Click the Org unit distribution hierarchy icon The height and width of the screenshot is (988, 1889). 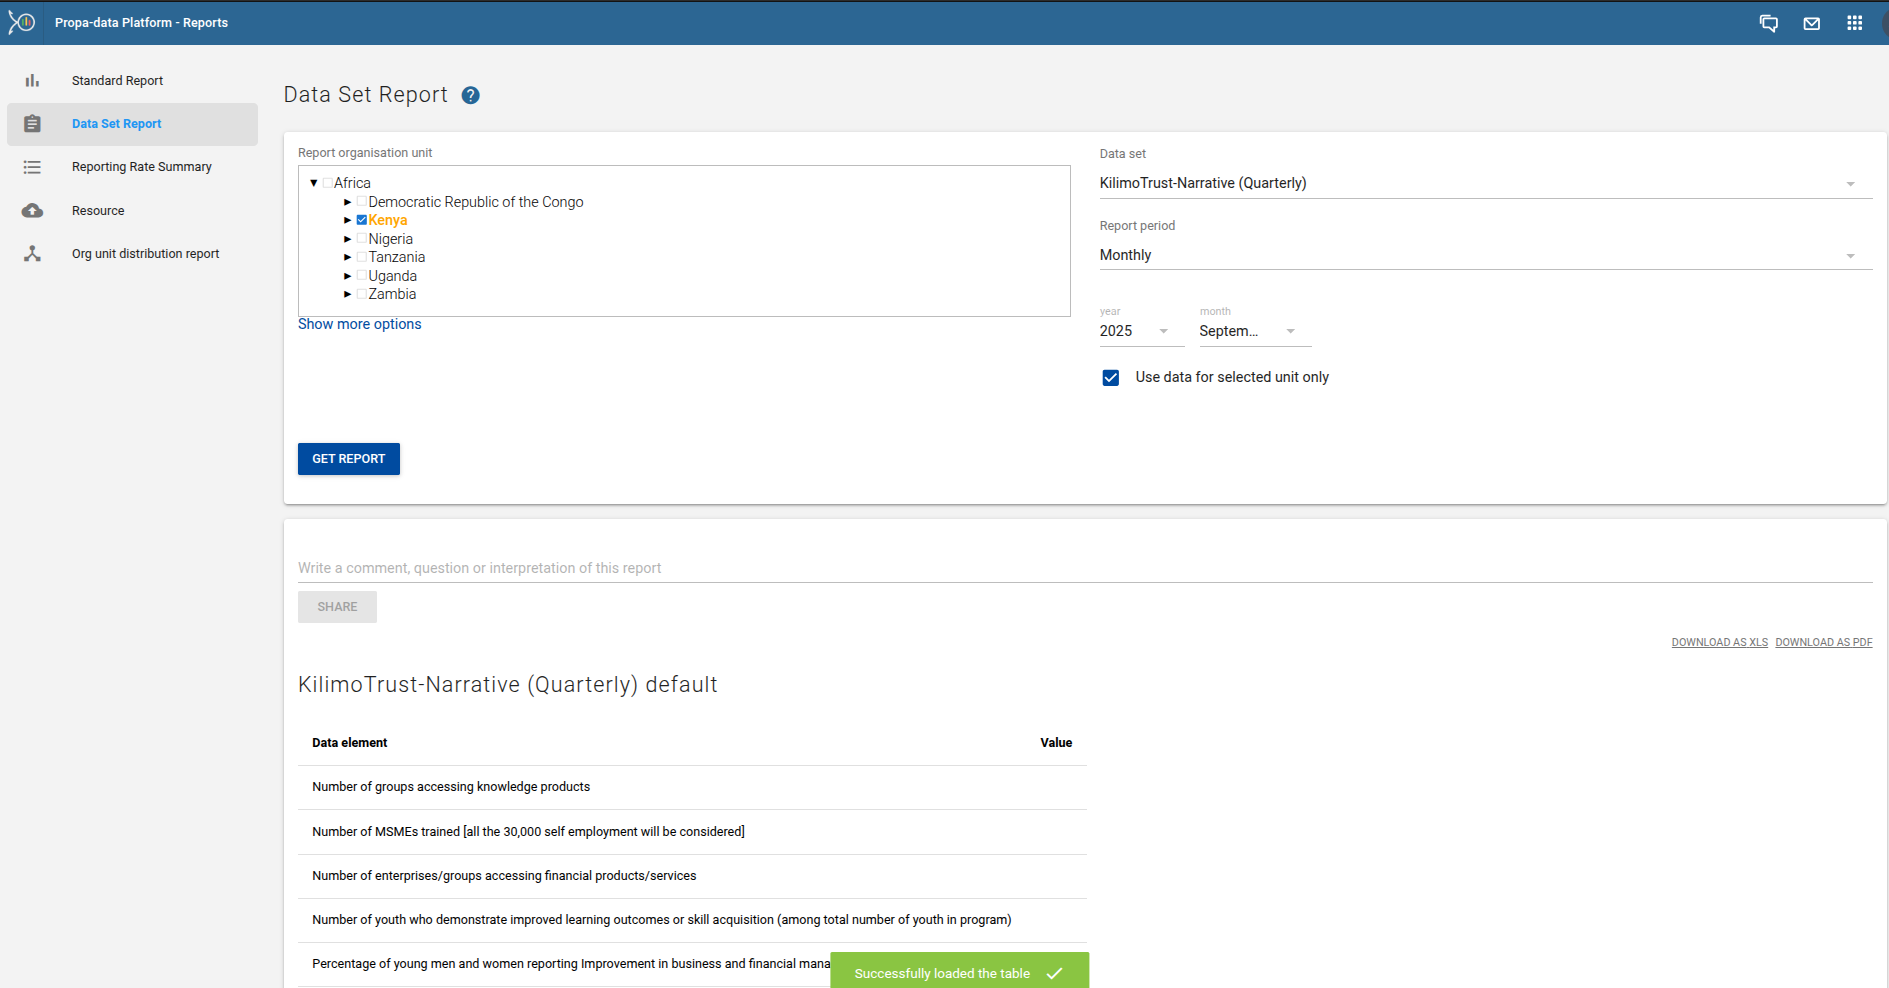coord(32,254)
